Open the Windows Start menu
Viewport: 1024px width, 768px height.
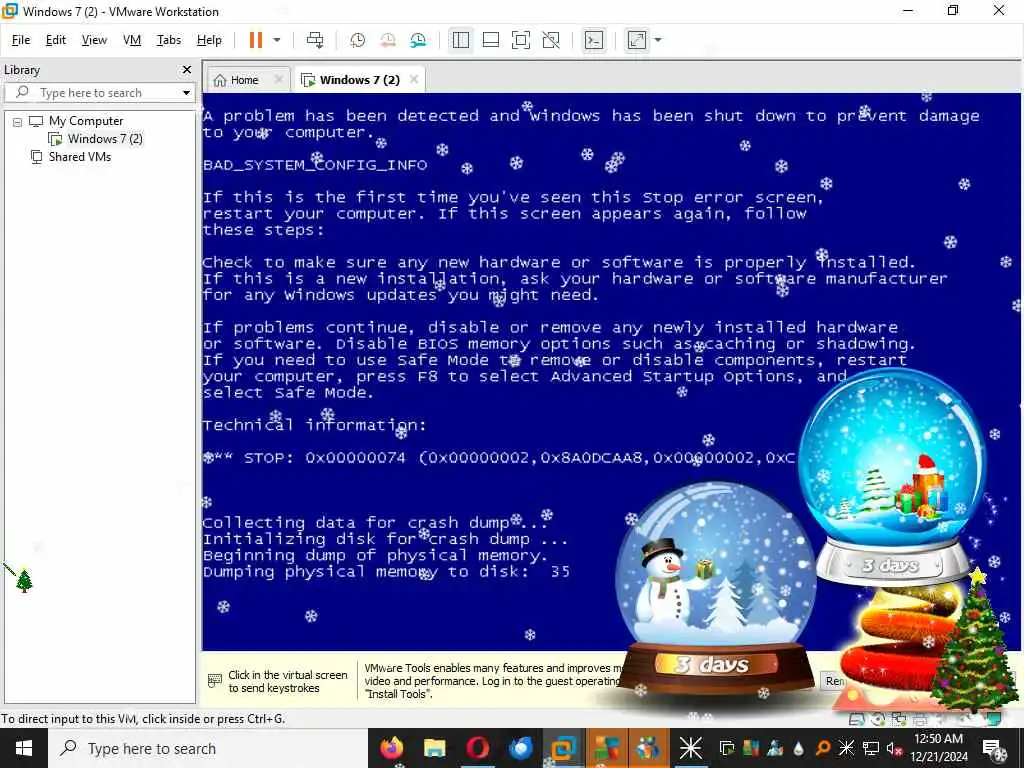click(24, 748)
